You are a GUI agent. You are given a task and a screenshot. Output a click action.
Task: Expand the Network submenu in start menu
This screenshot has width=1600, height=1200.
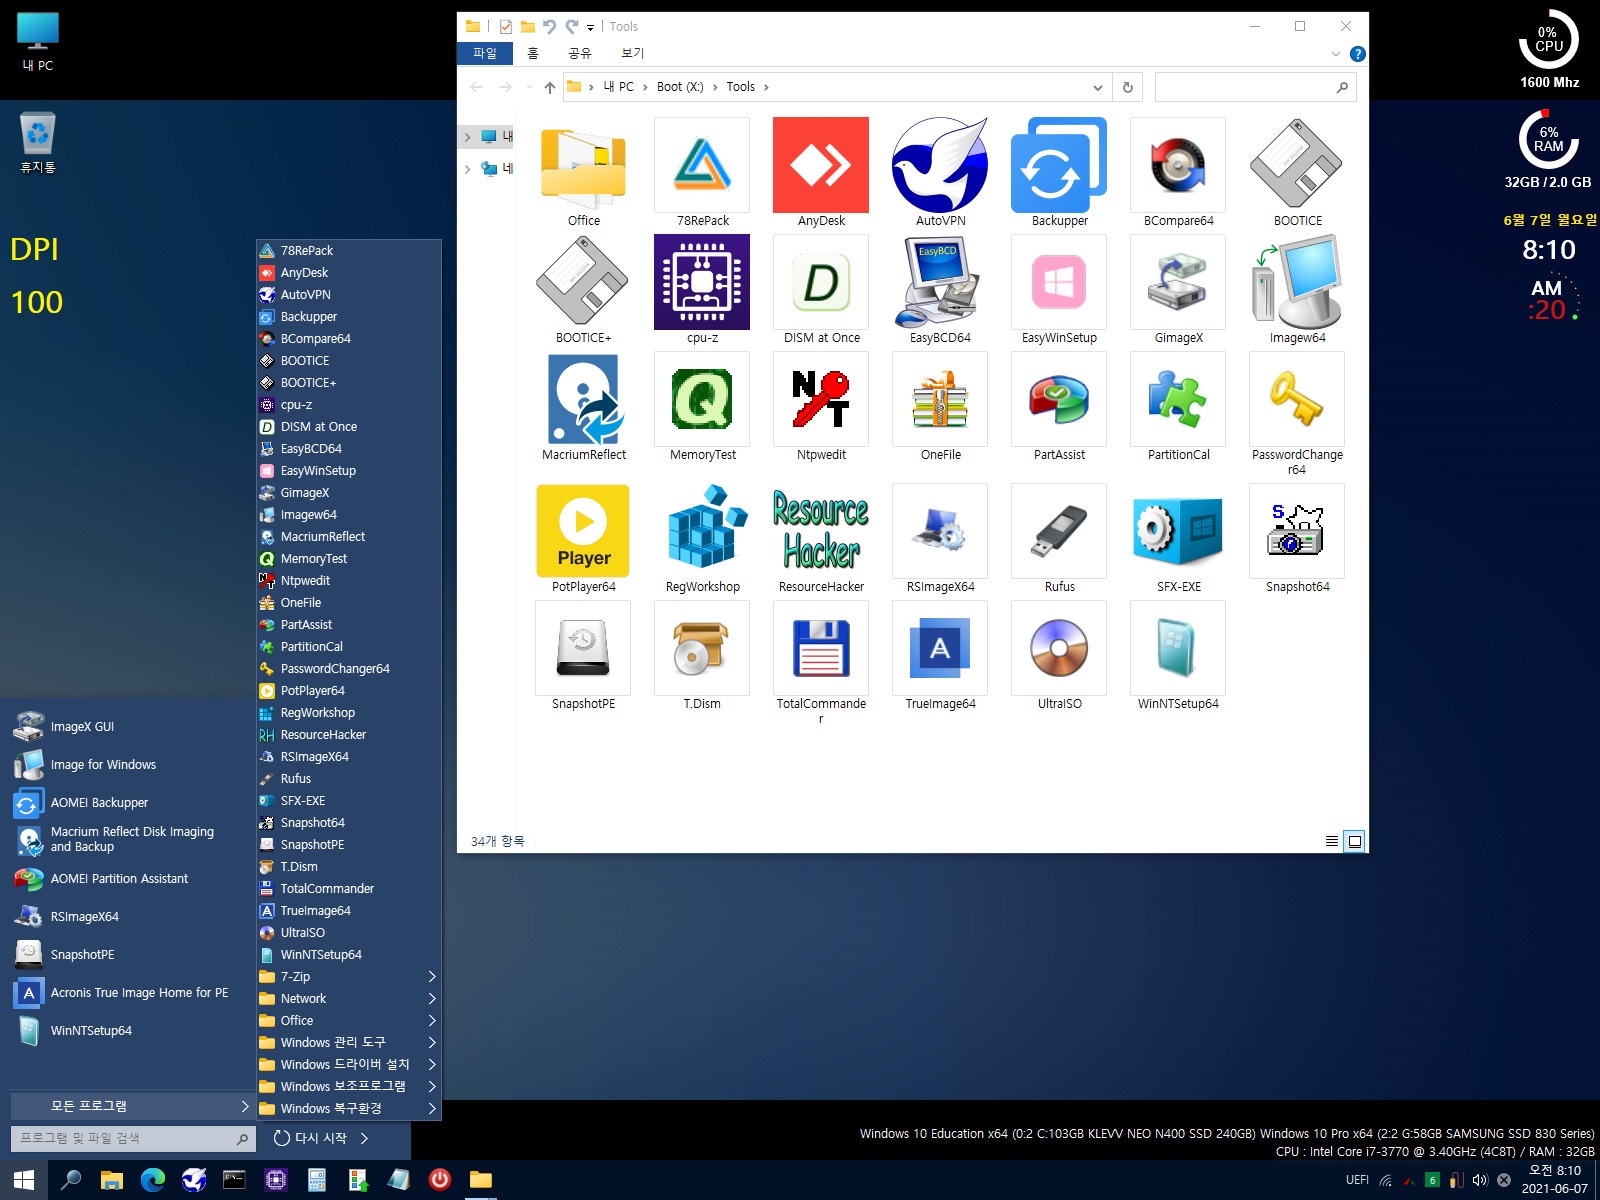(x=348, y=998)
